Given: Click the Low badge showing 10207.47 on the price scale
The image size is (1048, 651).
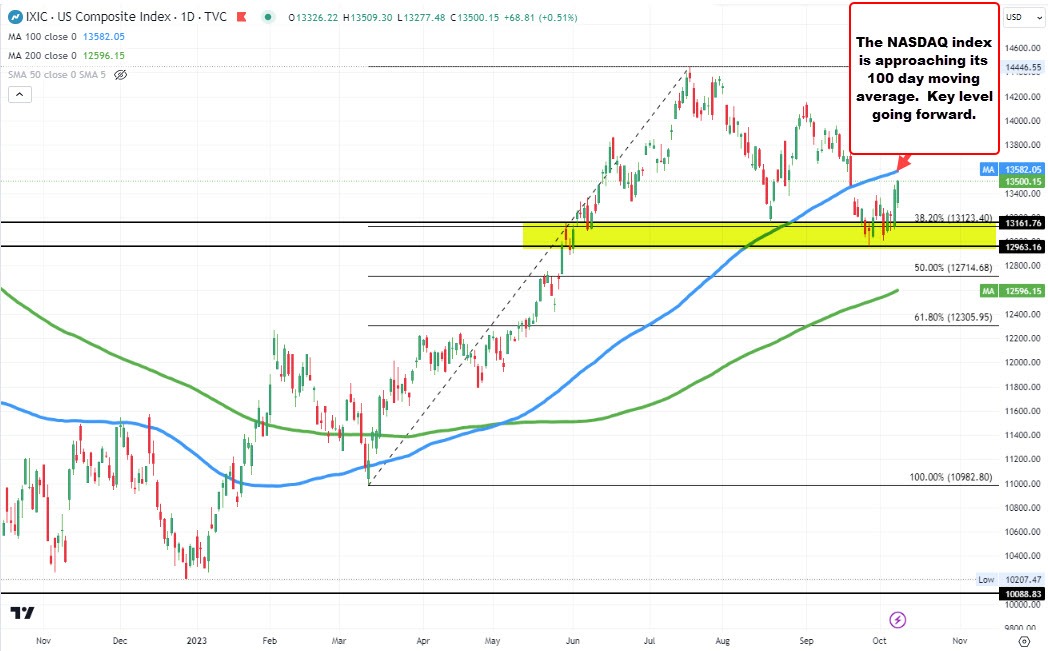Looking at the screenshot, I should tap(986, 579).
